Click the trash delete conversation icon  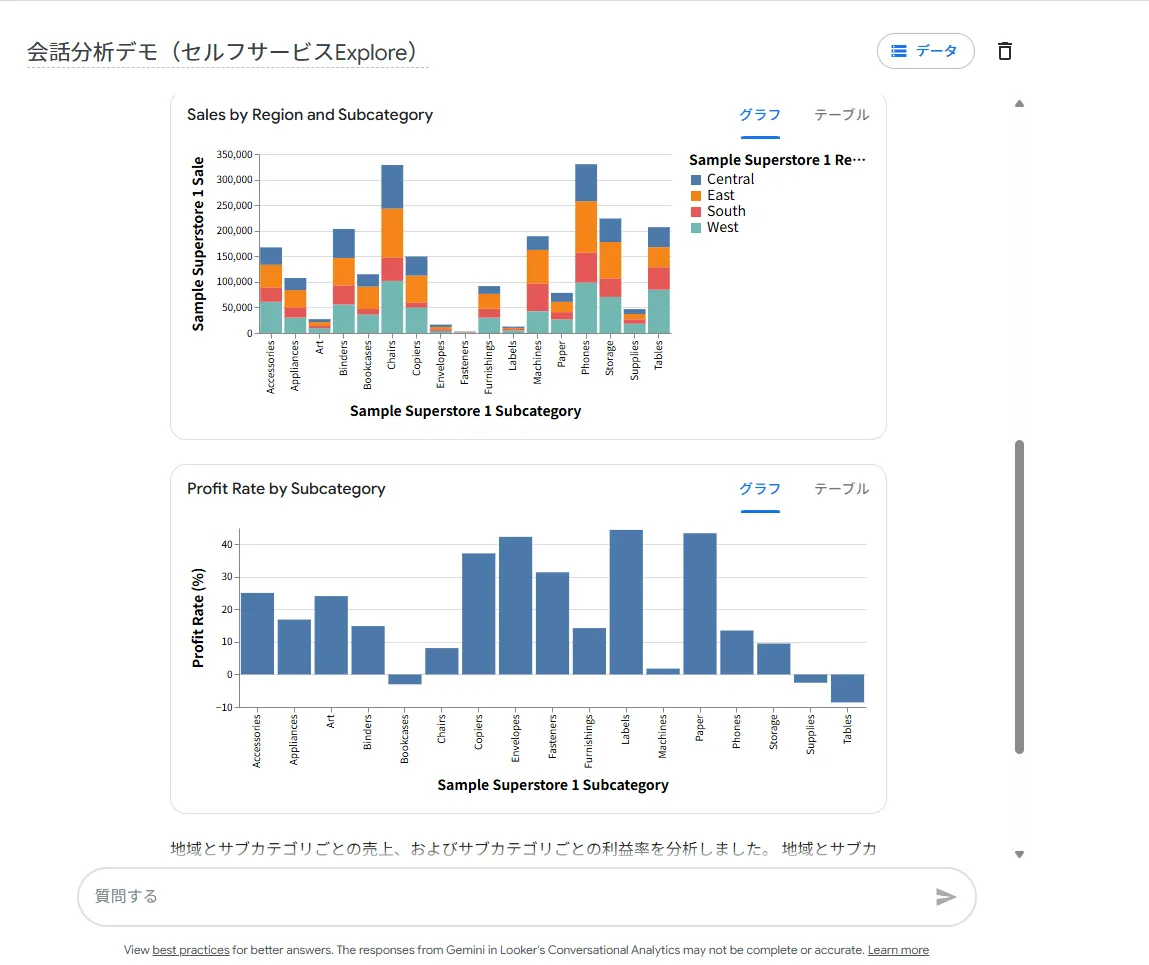click(1005, 51)
